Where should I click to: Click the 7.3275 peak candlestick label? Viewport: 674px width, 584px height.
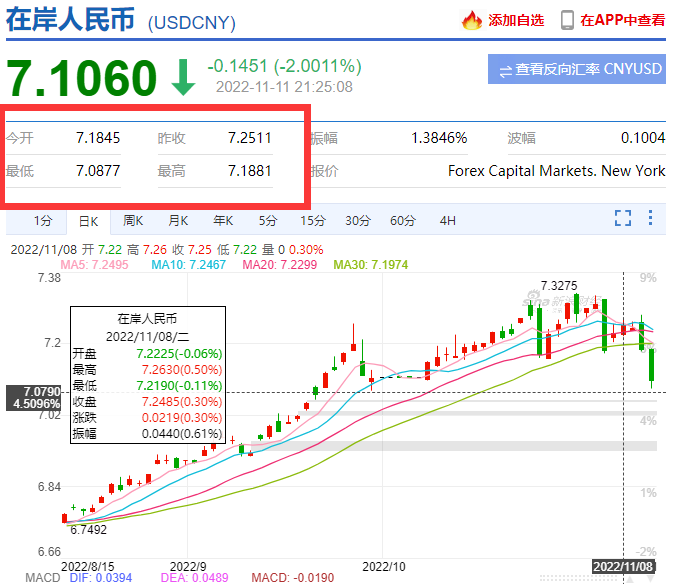(559, 286)
